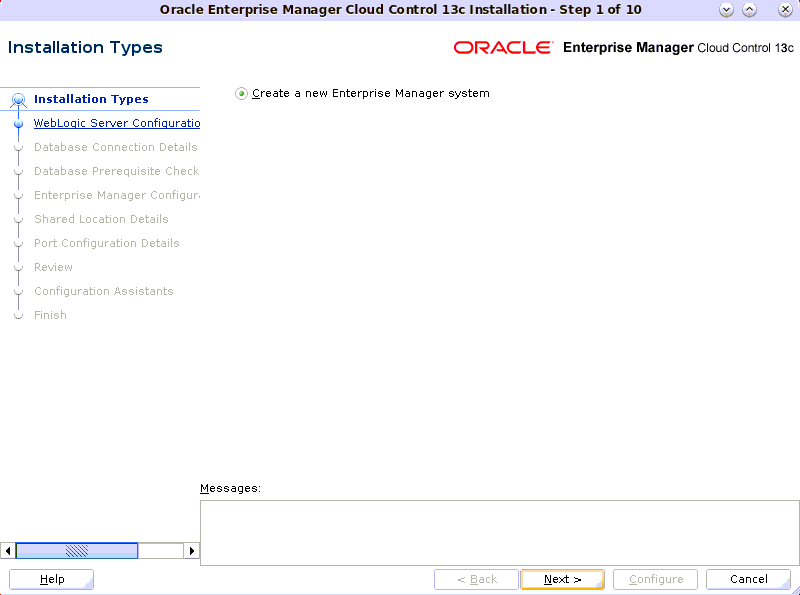Image resolution: width=800 pixels, height=595 pixels.
Task: Click the Next button
Action: click(562, 579)
